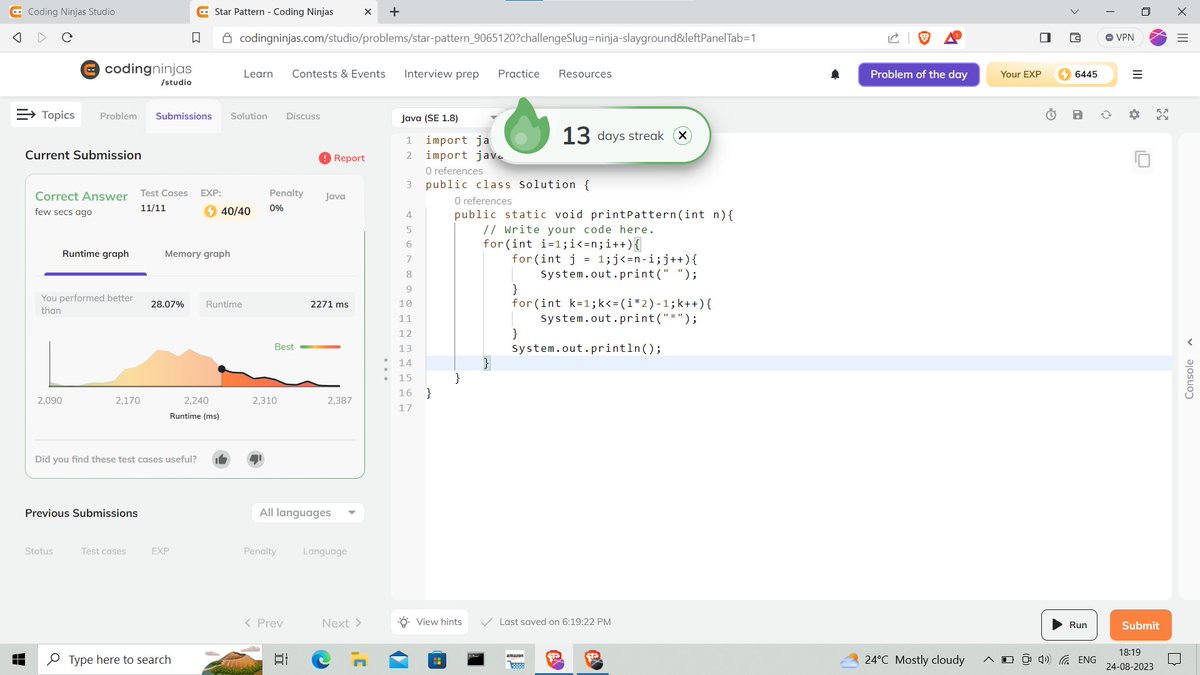Switch to the Submissions tab
Viewport: 1200px width, 675px height.
[x=184, y=116]
